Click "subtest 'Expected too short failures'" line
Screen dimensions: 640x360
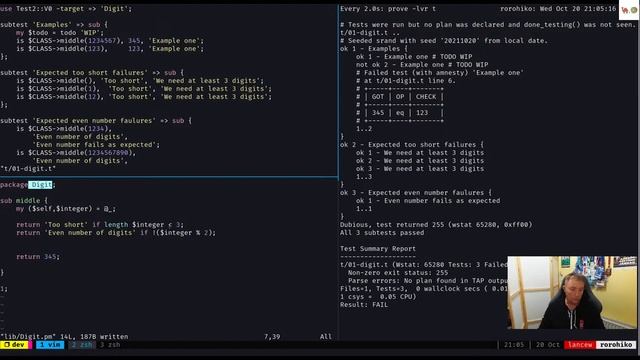(x=92, y=73)
